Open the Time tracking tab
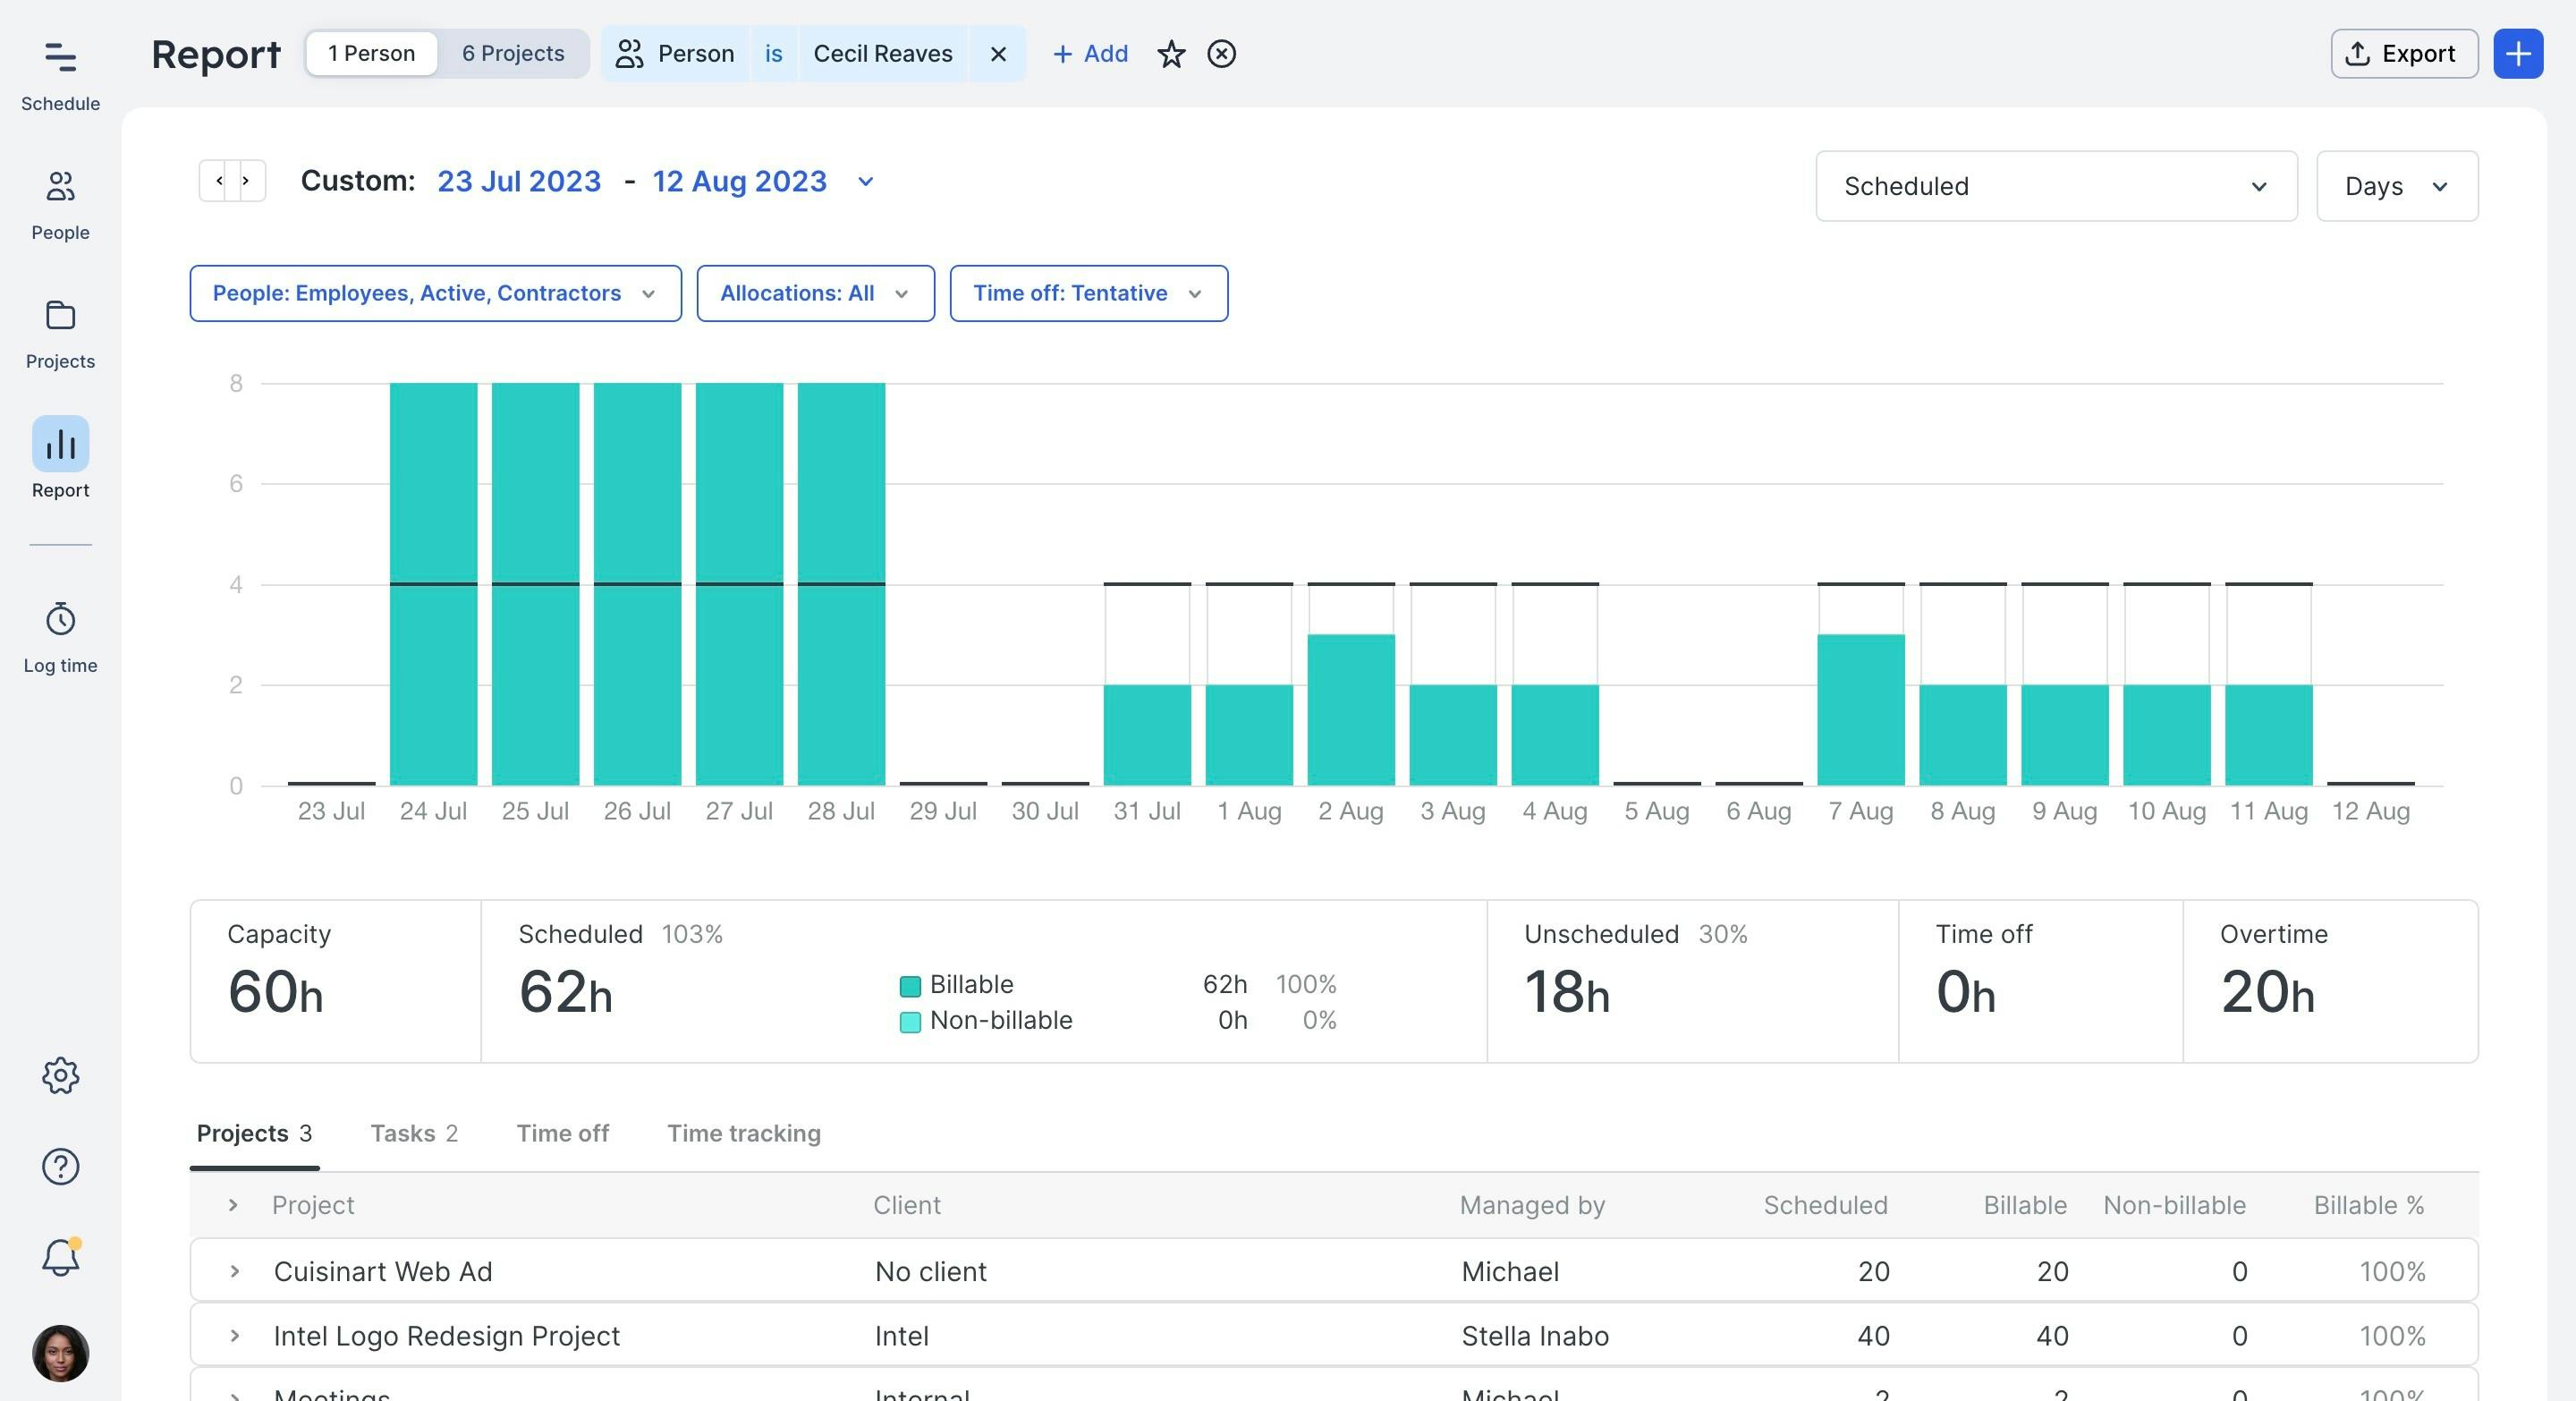This screenshot has height=1401, width=2576. pos(743,1133)
